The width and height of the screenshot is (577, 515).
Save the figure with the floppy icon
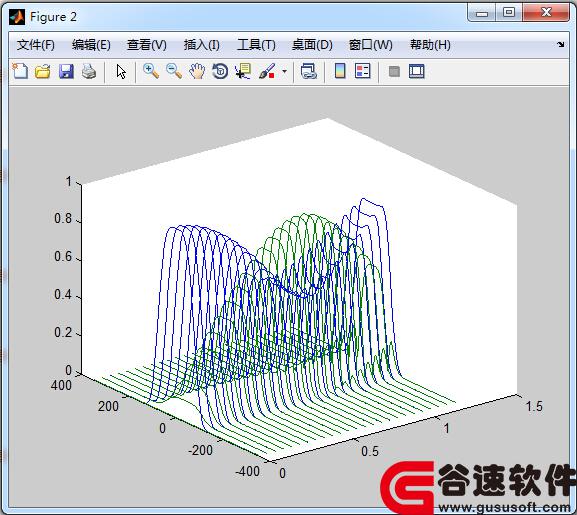[66, 71]
